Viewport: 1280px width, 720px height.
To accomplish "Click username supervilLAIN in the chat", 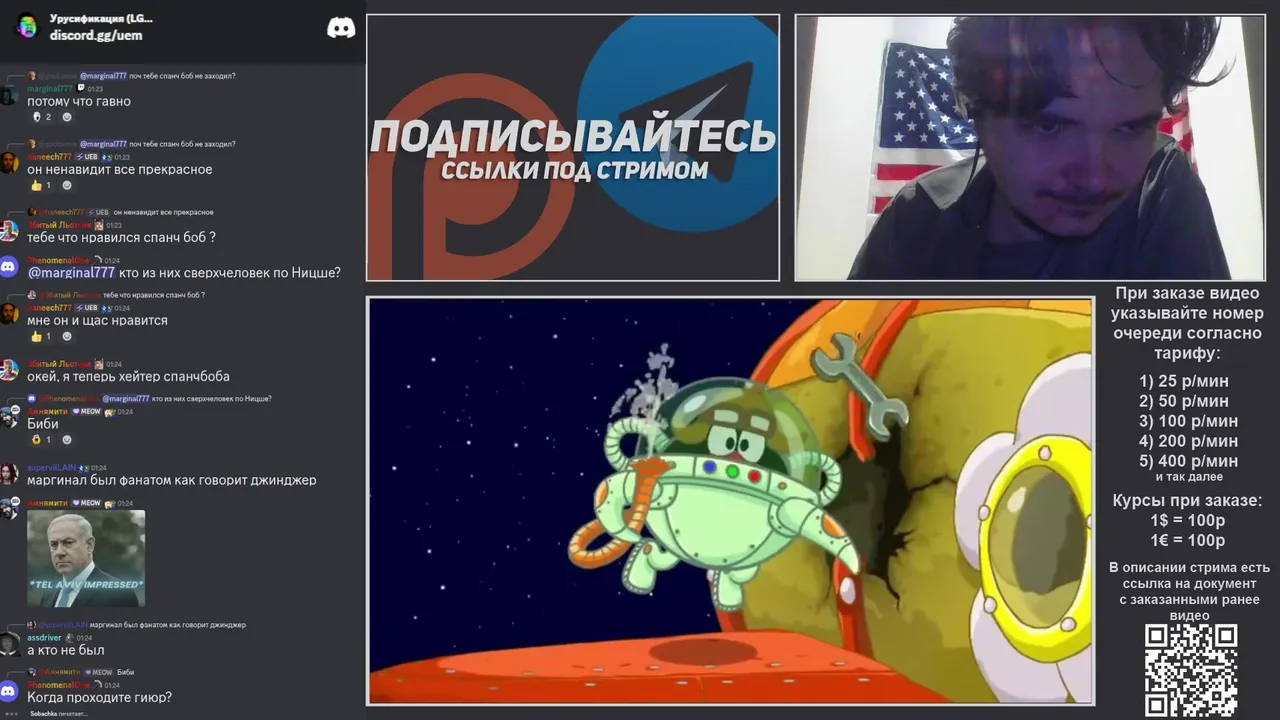I will [51, 467].
